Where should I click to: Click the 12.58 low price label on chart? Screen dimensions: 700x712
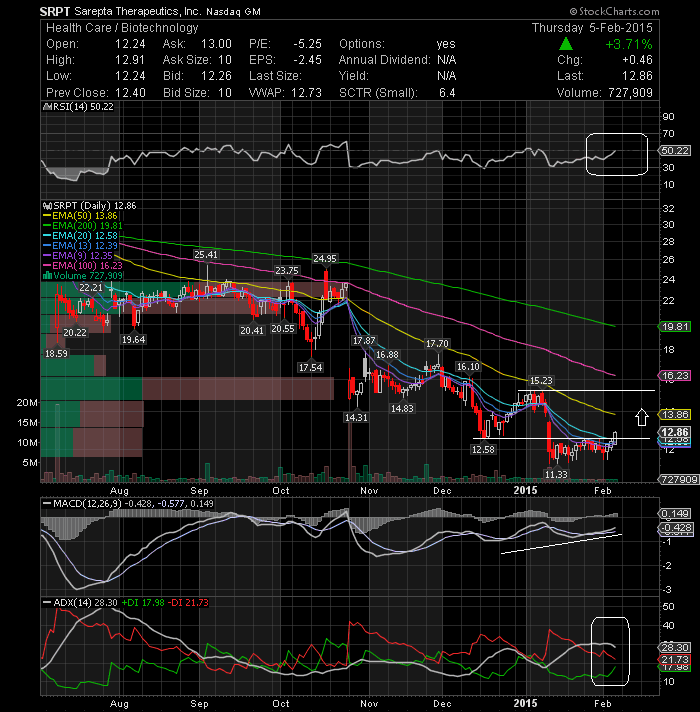(483, 449)
